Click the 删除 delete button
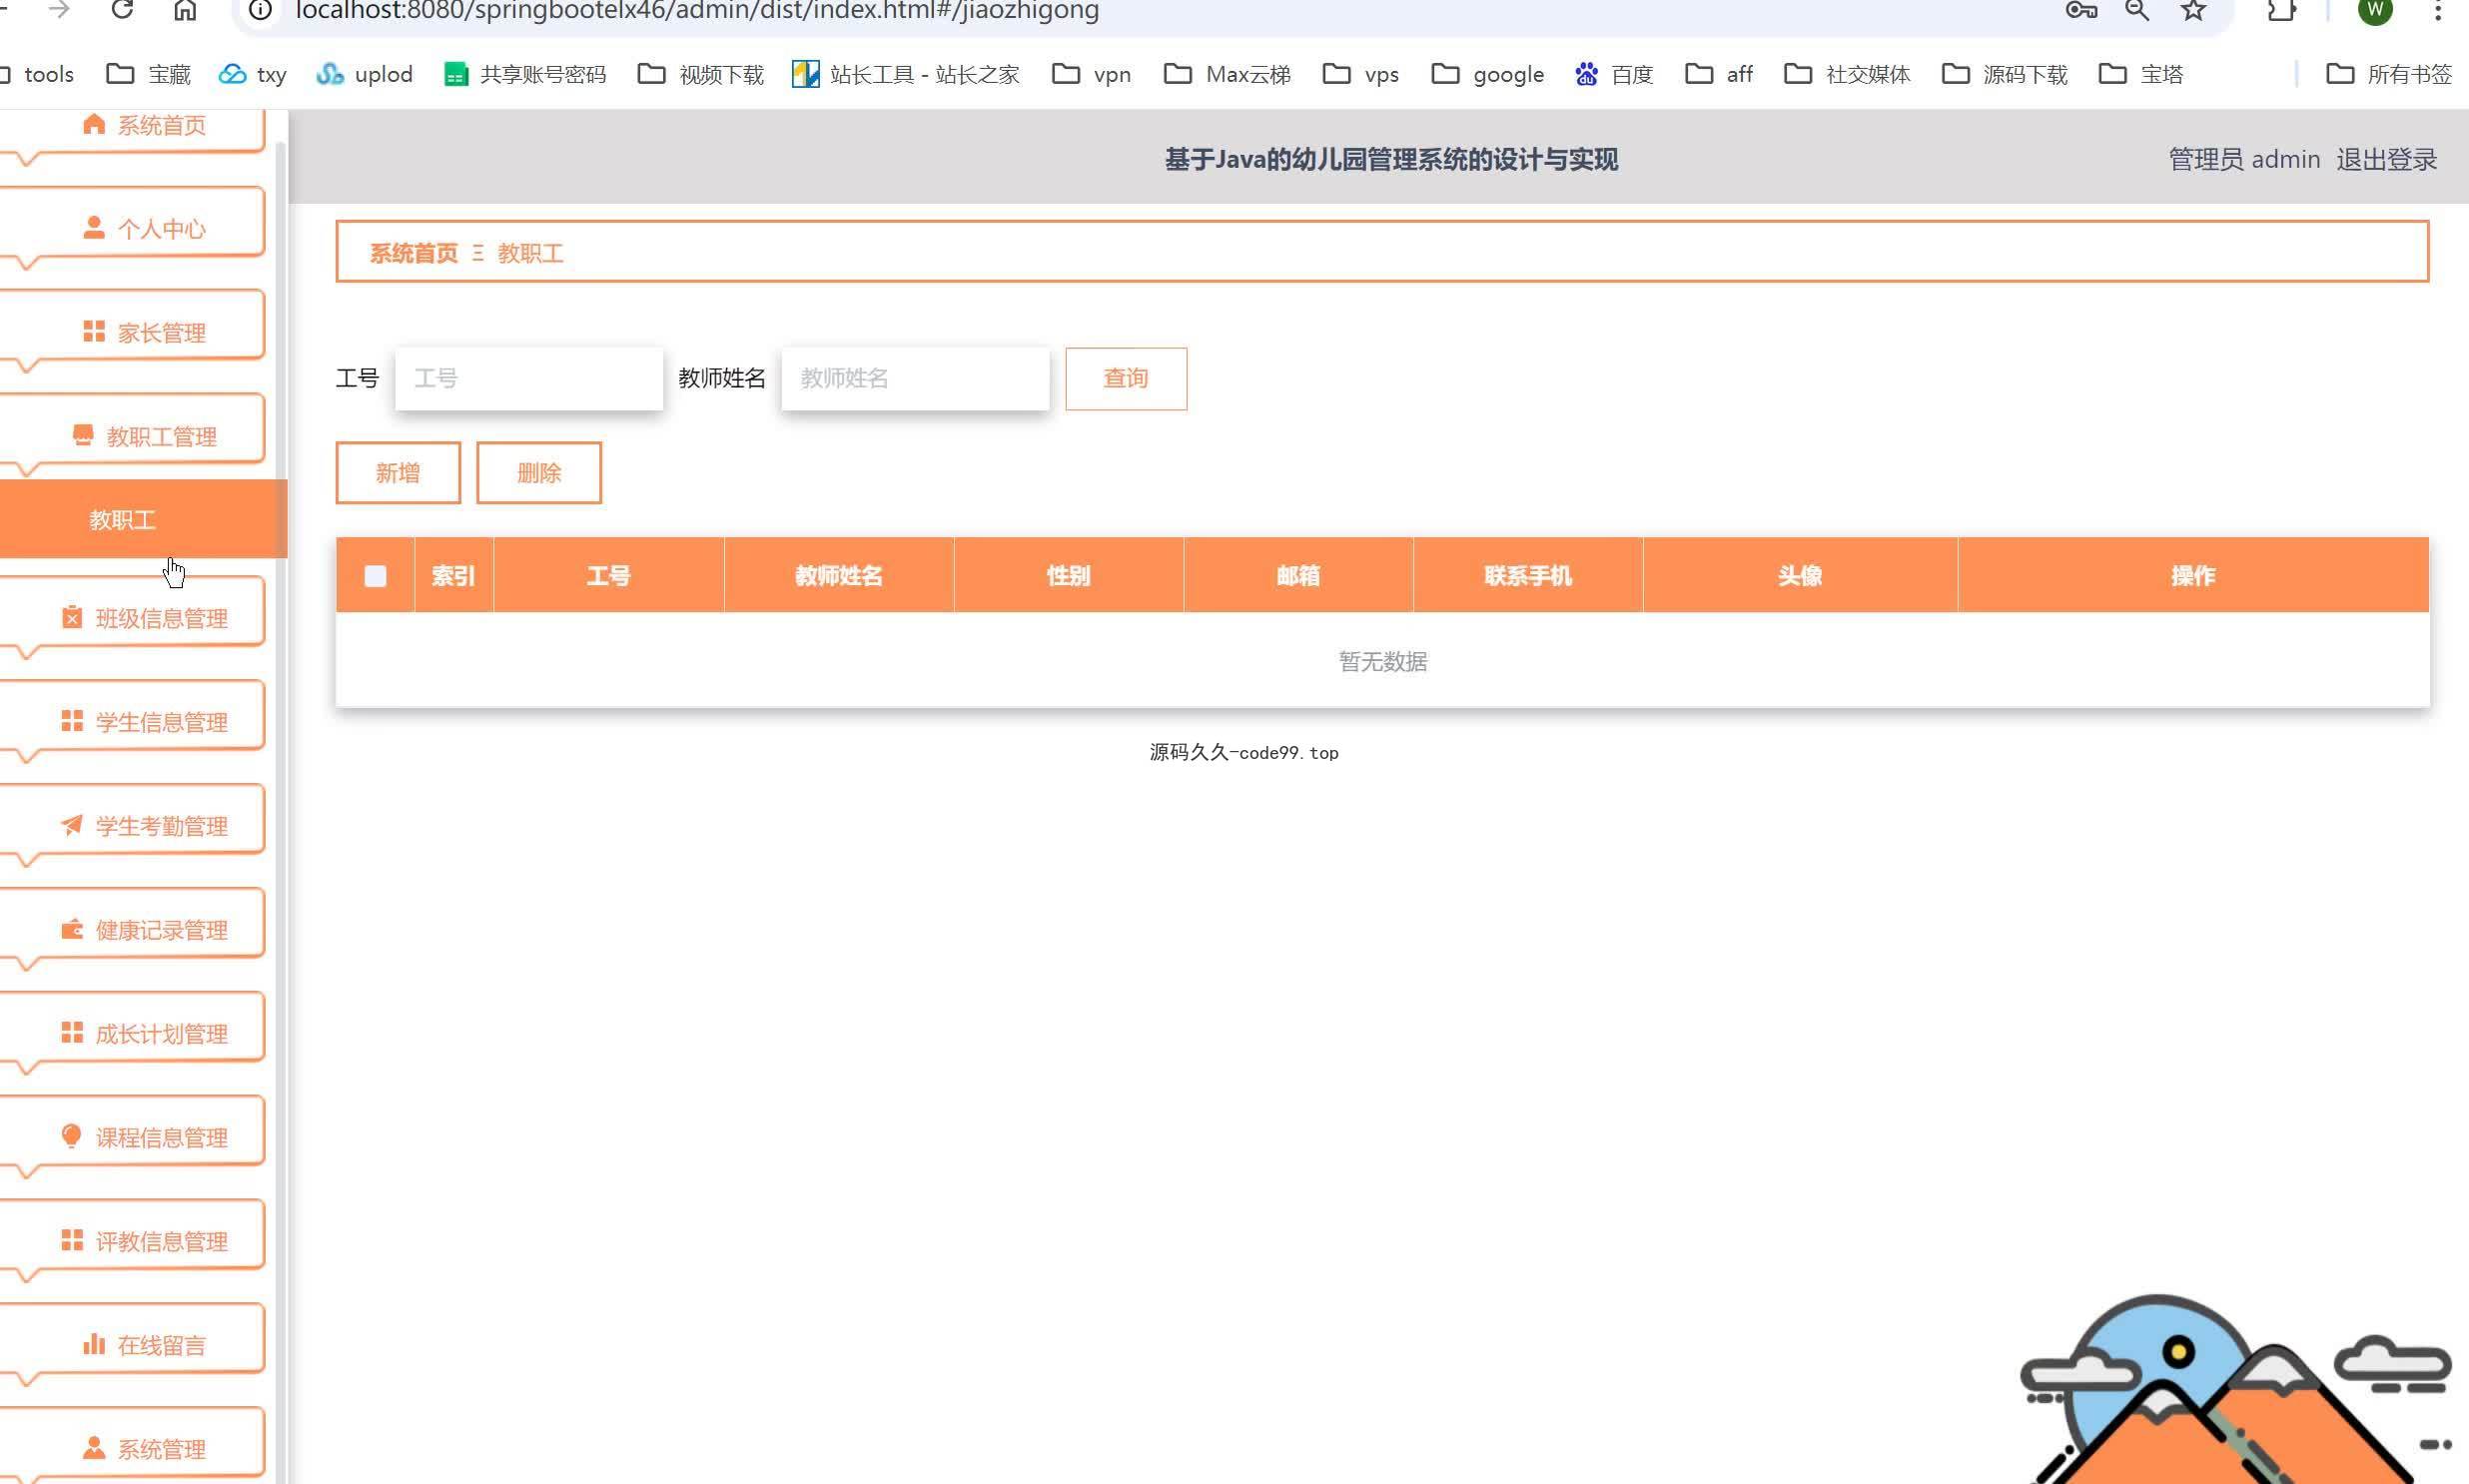The height and width of the screenshot is (1484, 2469). coord(539,472)
